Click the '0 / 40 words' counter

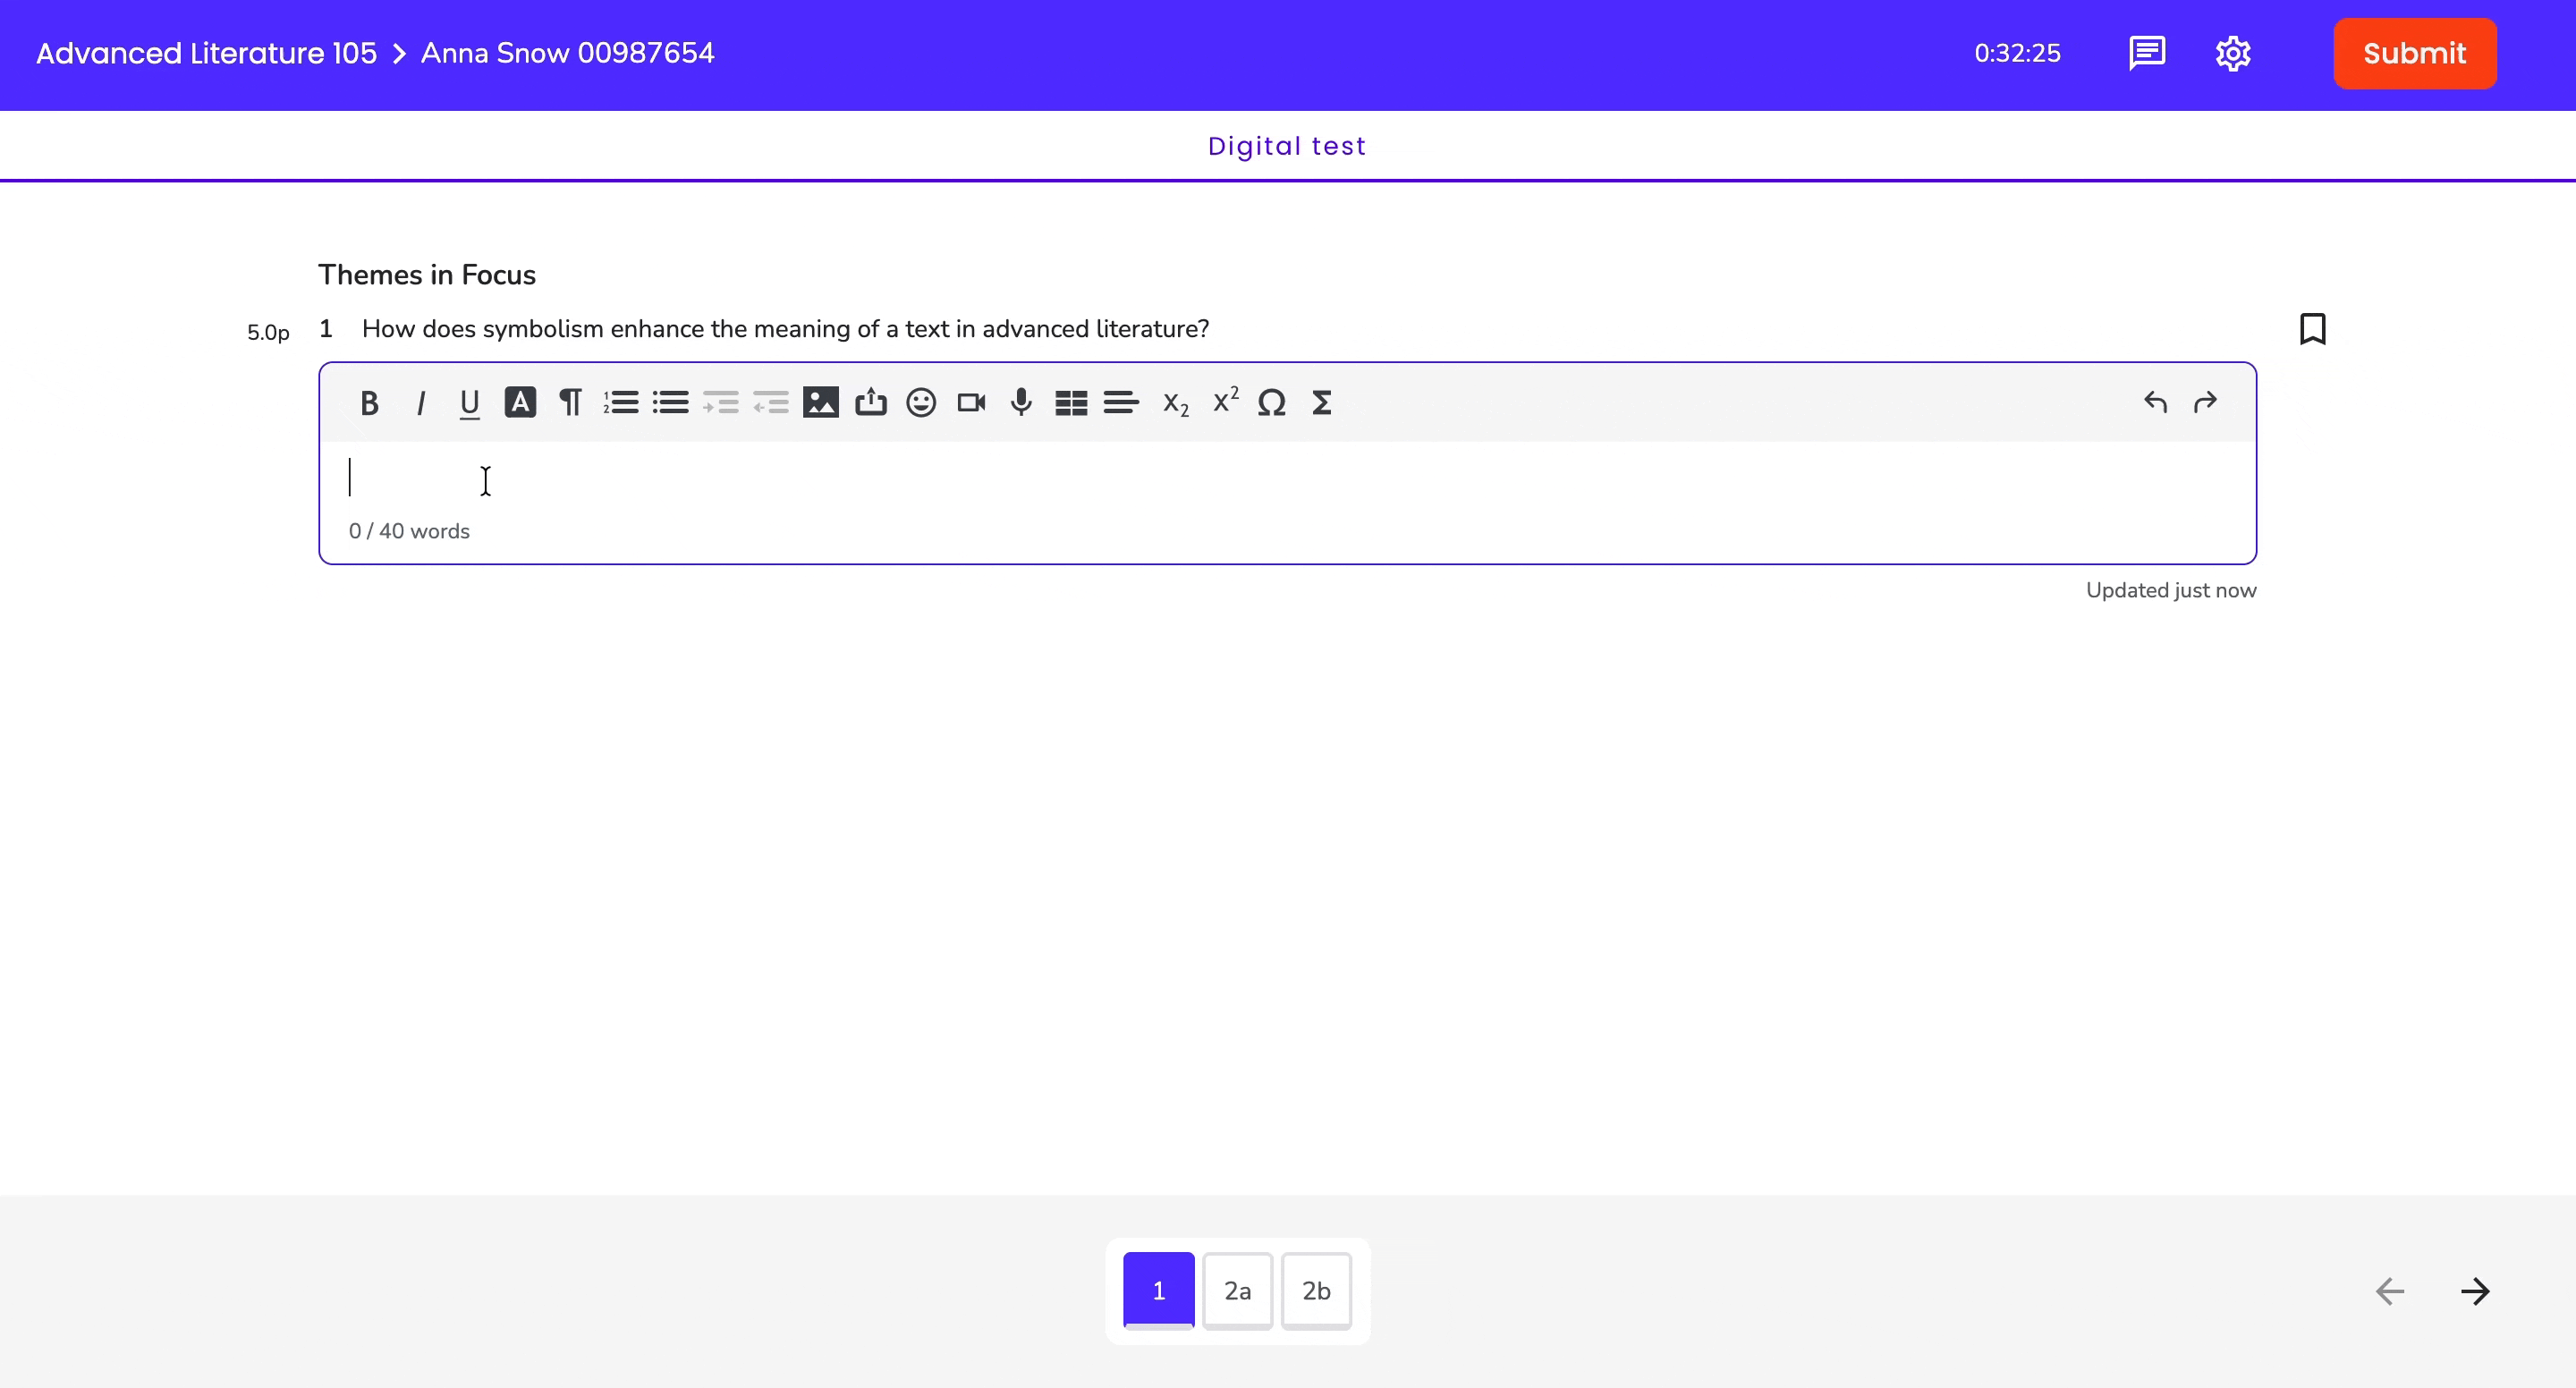(409, 531)
